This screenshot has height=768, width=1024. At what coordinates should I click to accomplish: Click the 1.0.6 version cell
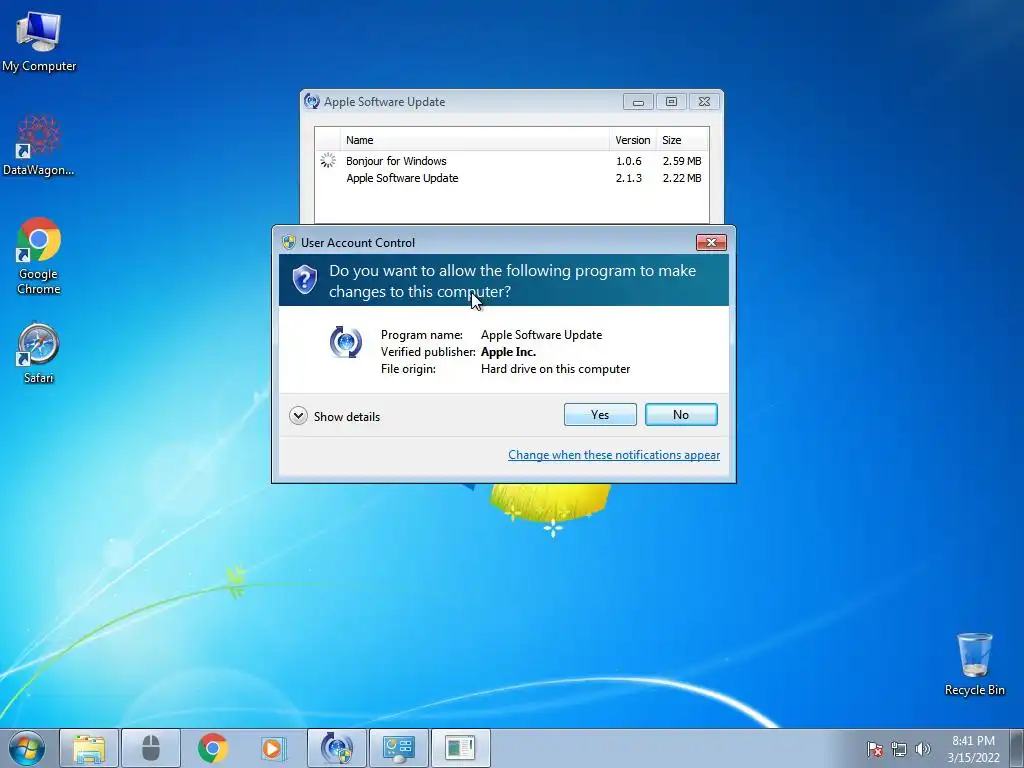[x=628, y=161]
